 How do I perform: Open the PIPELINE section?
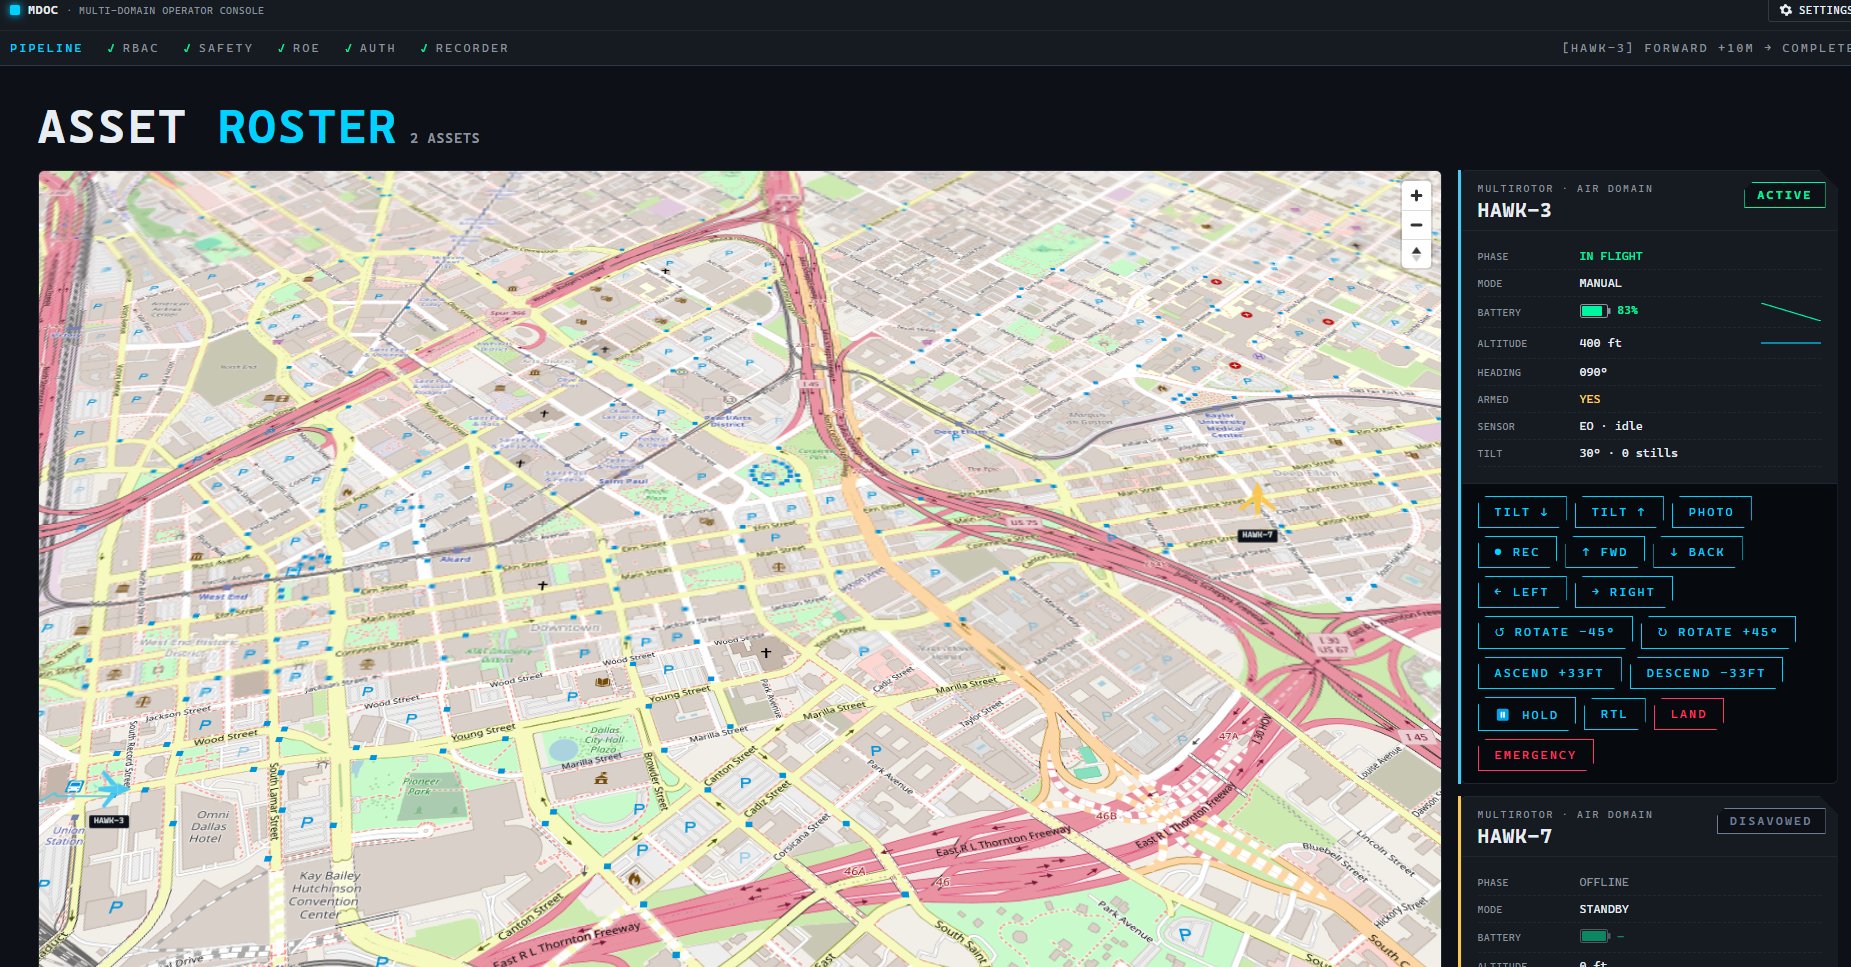click(46, 48)
